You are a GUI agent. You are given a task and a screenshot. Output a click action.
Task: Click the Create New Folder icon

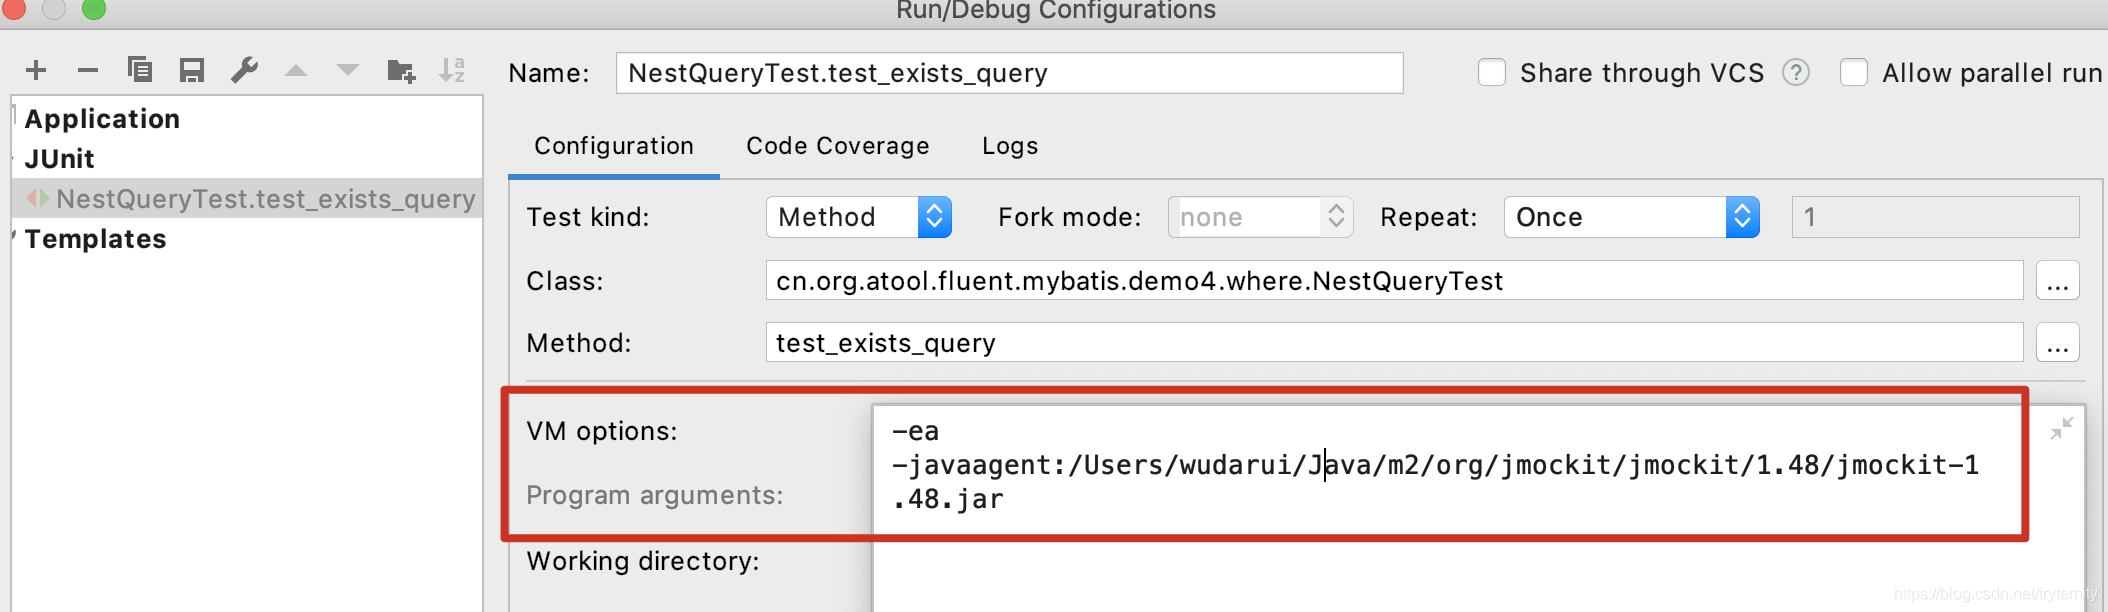(x=401, y=70)
